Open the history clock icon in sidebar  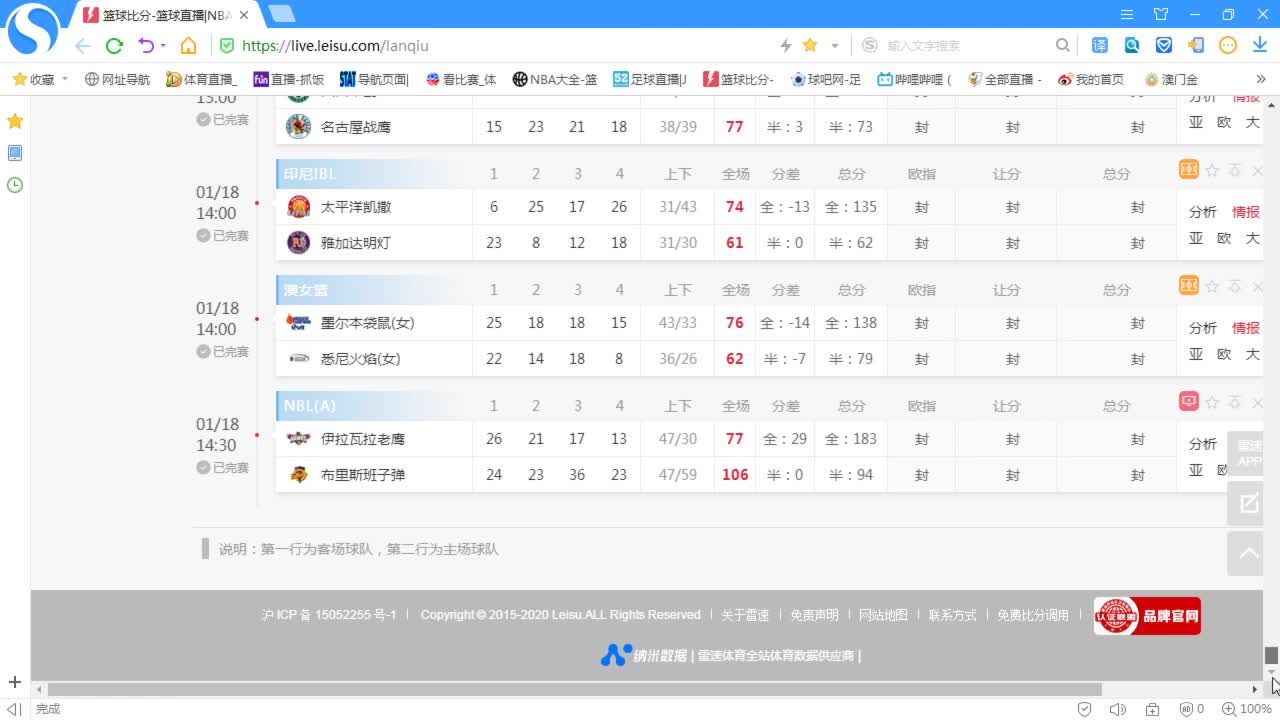tap(15, 185)
